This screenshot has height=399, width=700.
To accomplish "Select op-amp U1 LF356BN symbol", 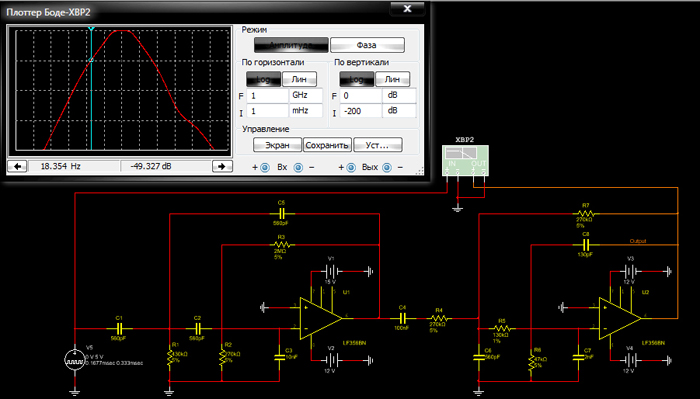I will coord(321,318).
